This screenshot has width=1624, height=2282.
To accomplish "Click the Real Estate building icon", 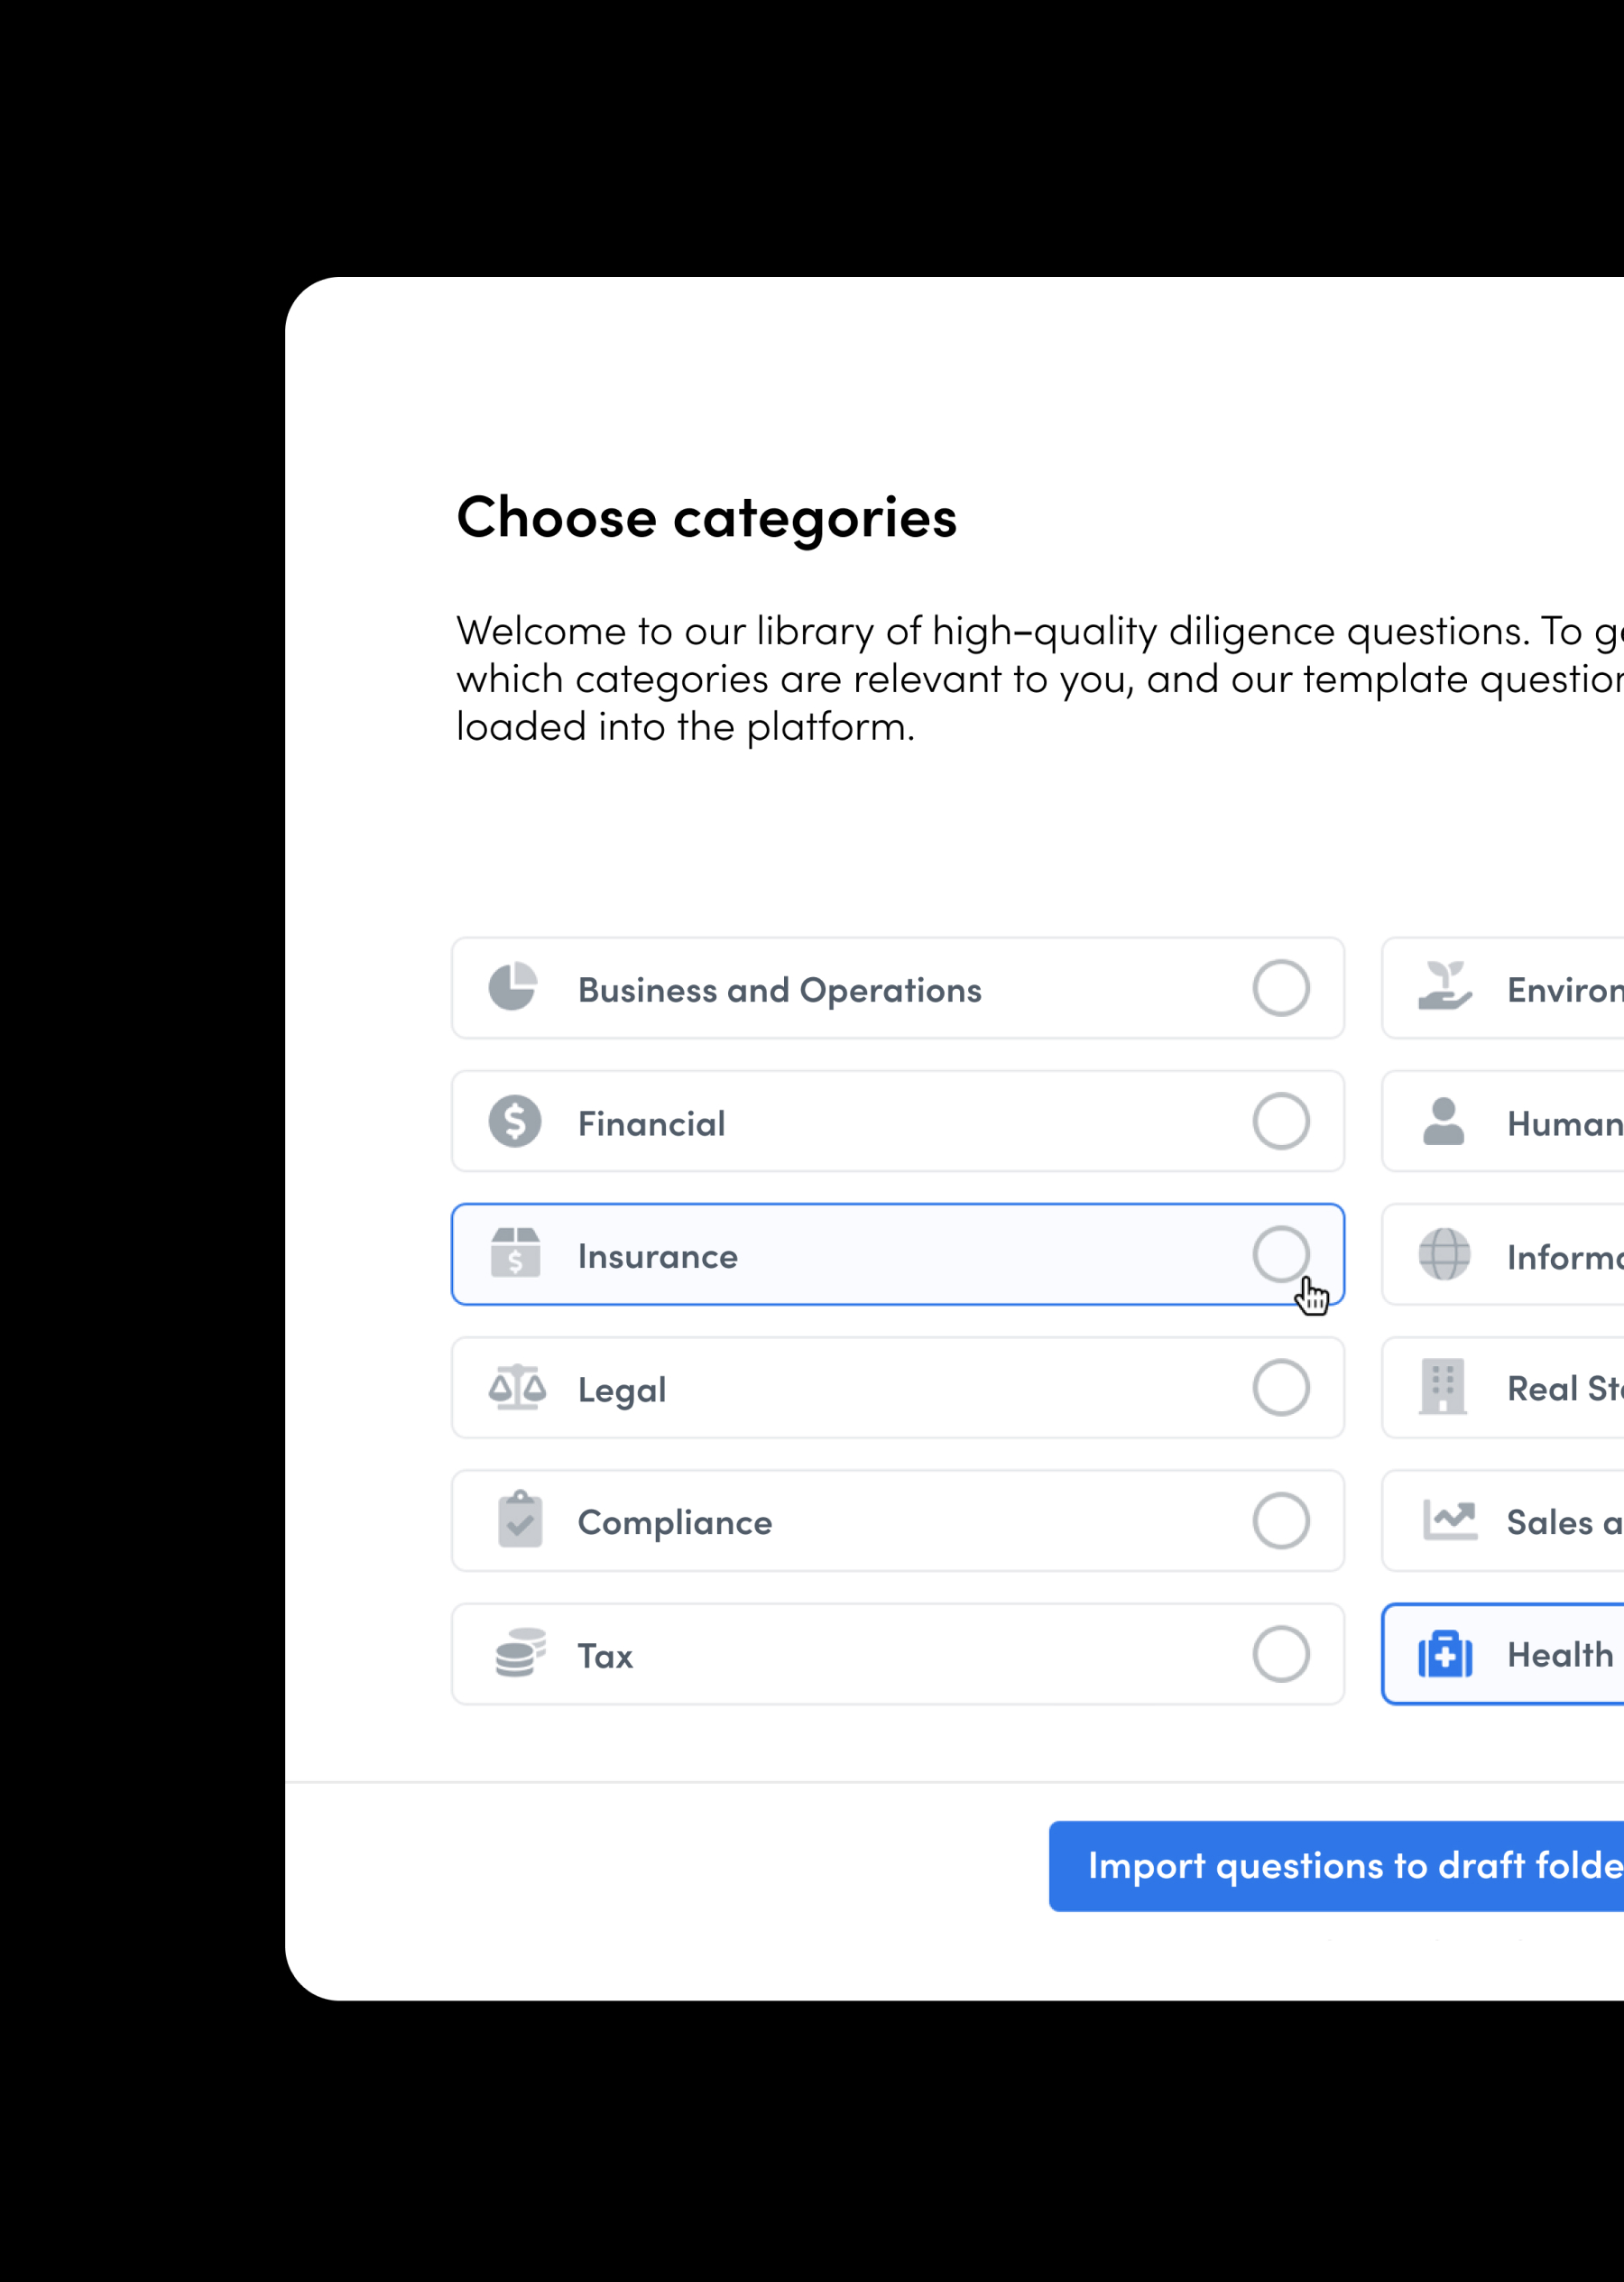I will (1443, 1386).
